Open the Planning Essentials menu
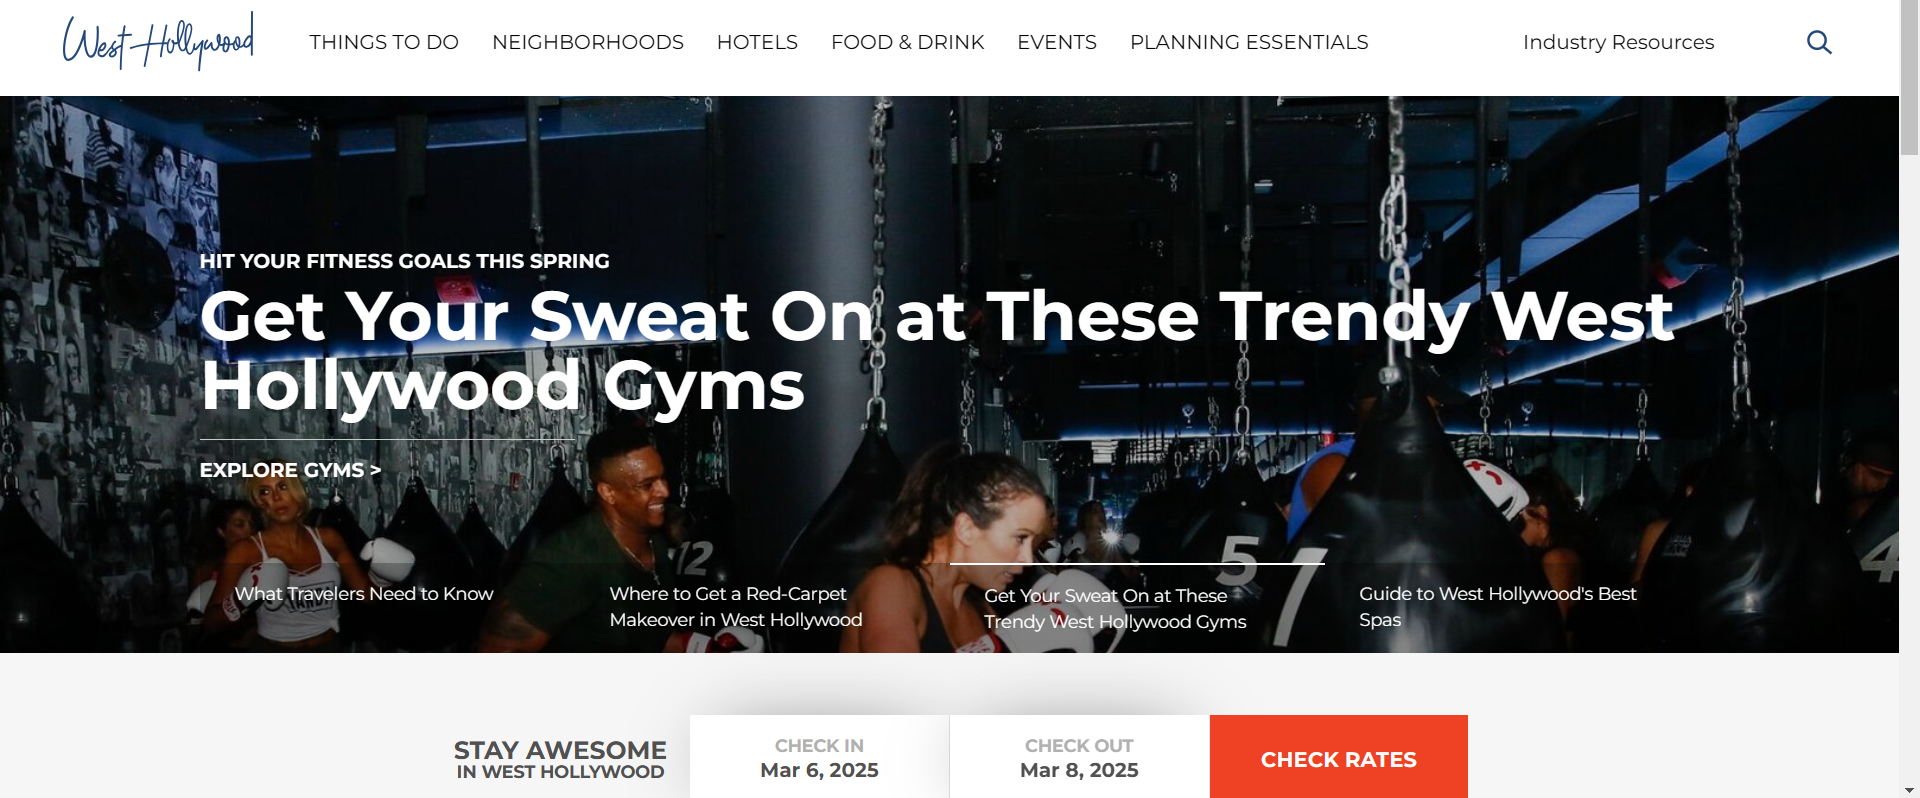Viewport: 1920px width, 798px height. tap(1249, 42)
